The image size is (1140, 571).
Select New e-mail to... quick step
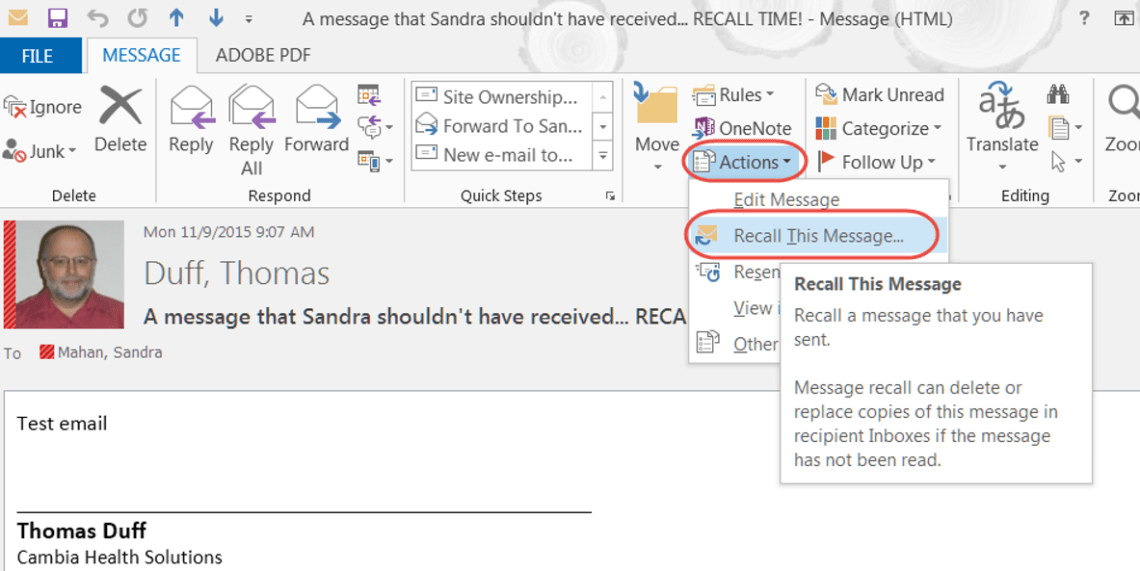tap(502, 155)
